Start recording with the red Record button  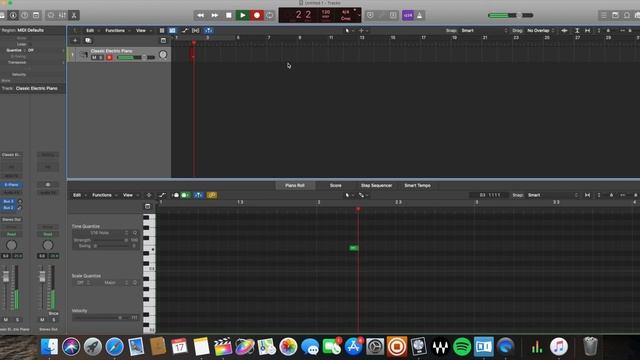(257, 16)
